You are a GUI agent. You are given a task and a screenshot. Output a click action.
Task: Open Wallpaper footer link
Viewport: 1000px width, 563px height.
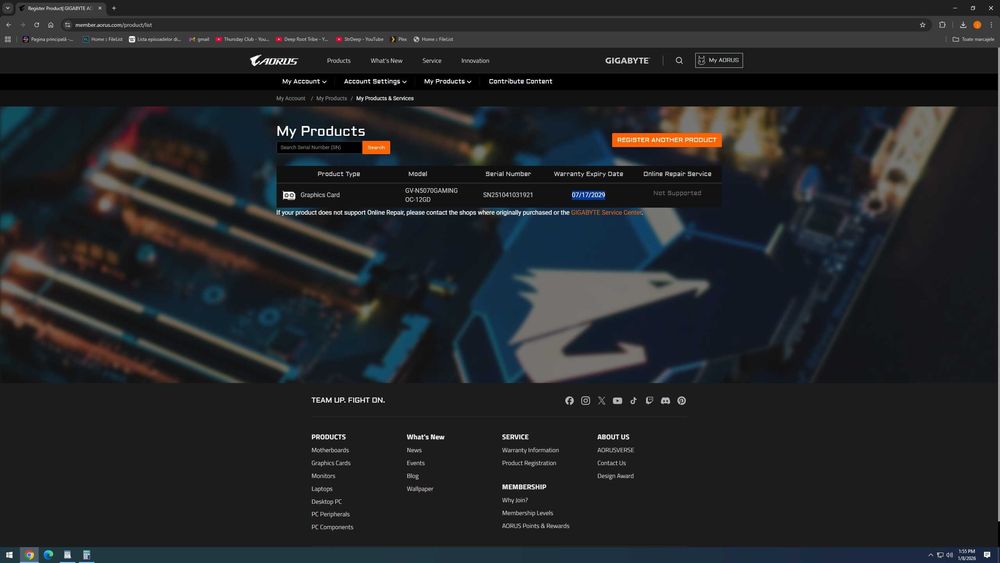[x=420, y=489]
